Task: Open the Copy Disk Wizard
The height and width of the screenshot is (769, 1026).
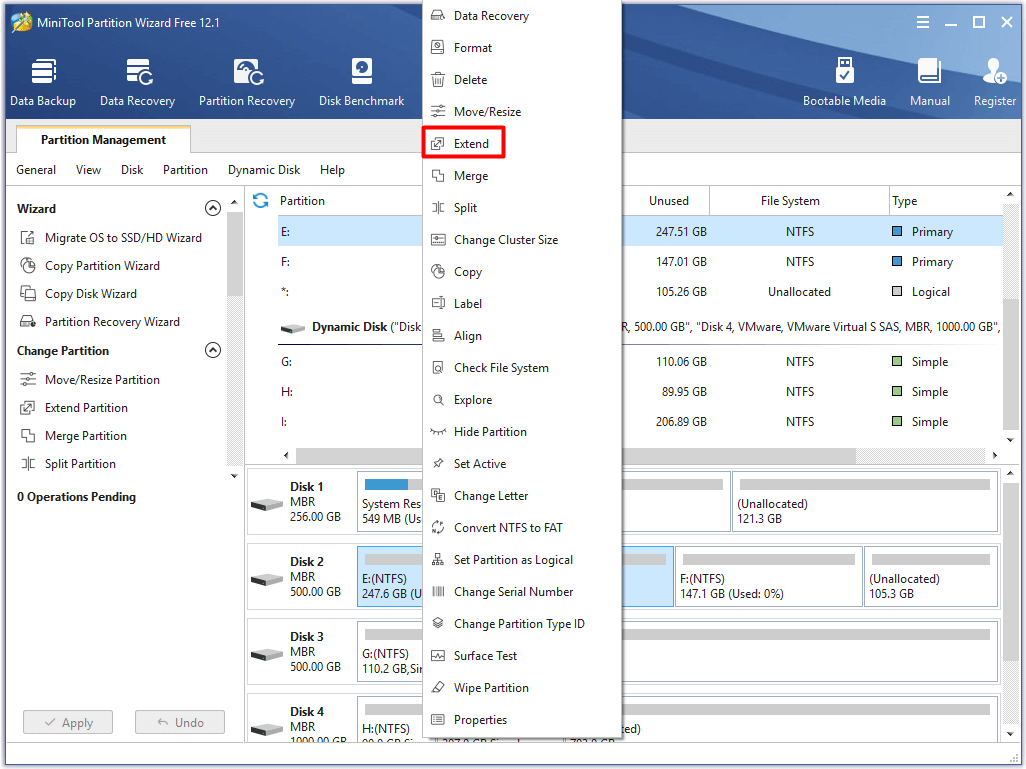Action: (x=79, y=294)
